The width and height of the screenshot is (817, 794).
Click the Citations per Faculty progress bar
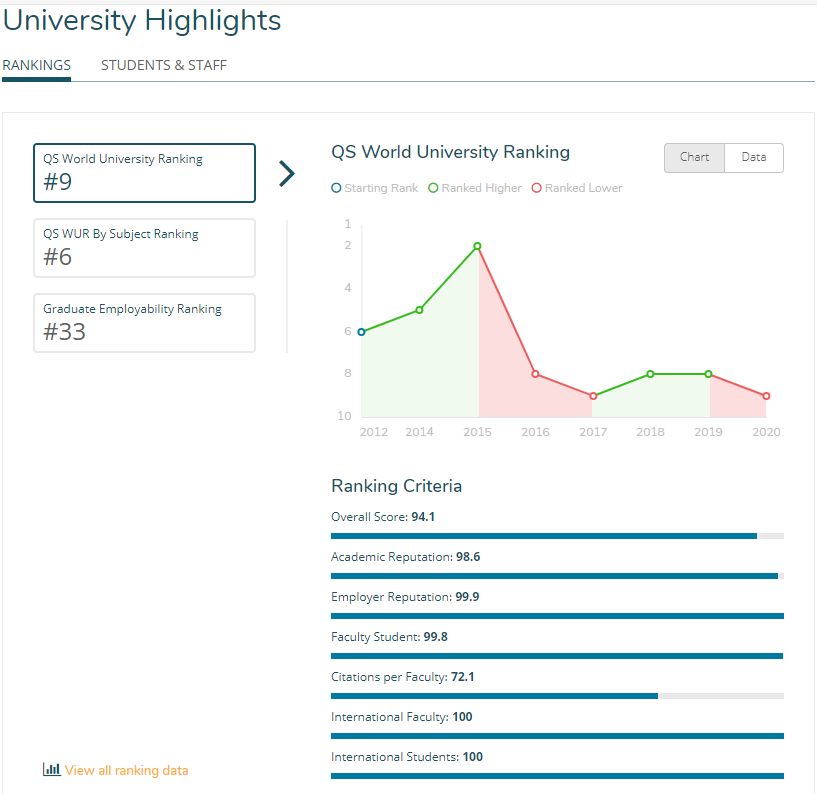pos(557,696)
